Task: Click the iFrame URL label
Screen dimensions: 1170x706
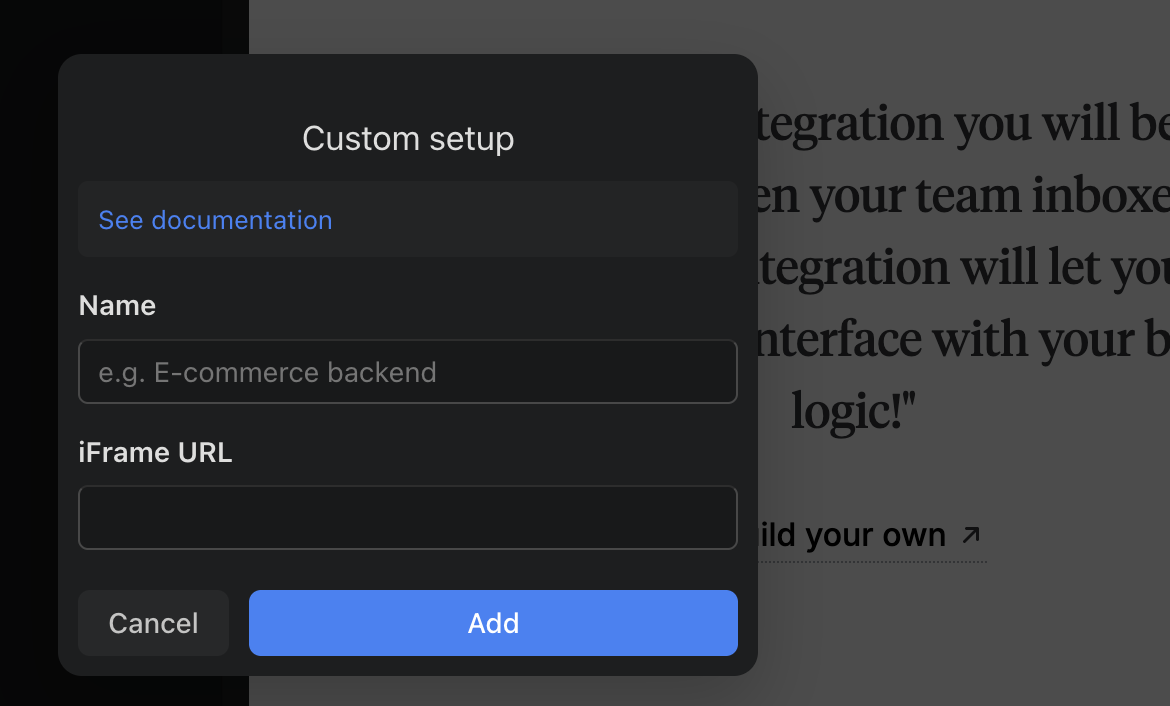Action: pos(155,452)
